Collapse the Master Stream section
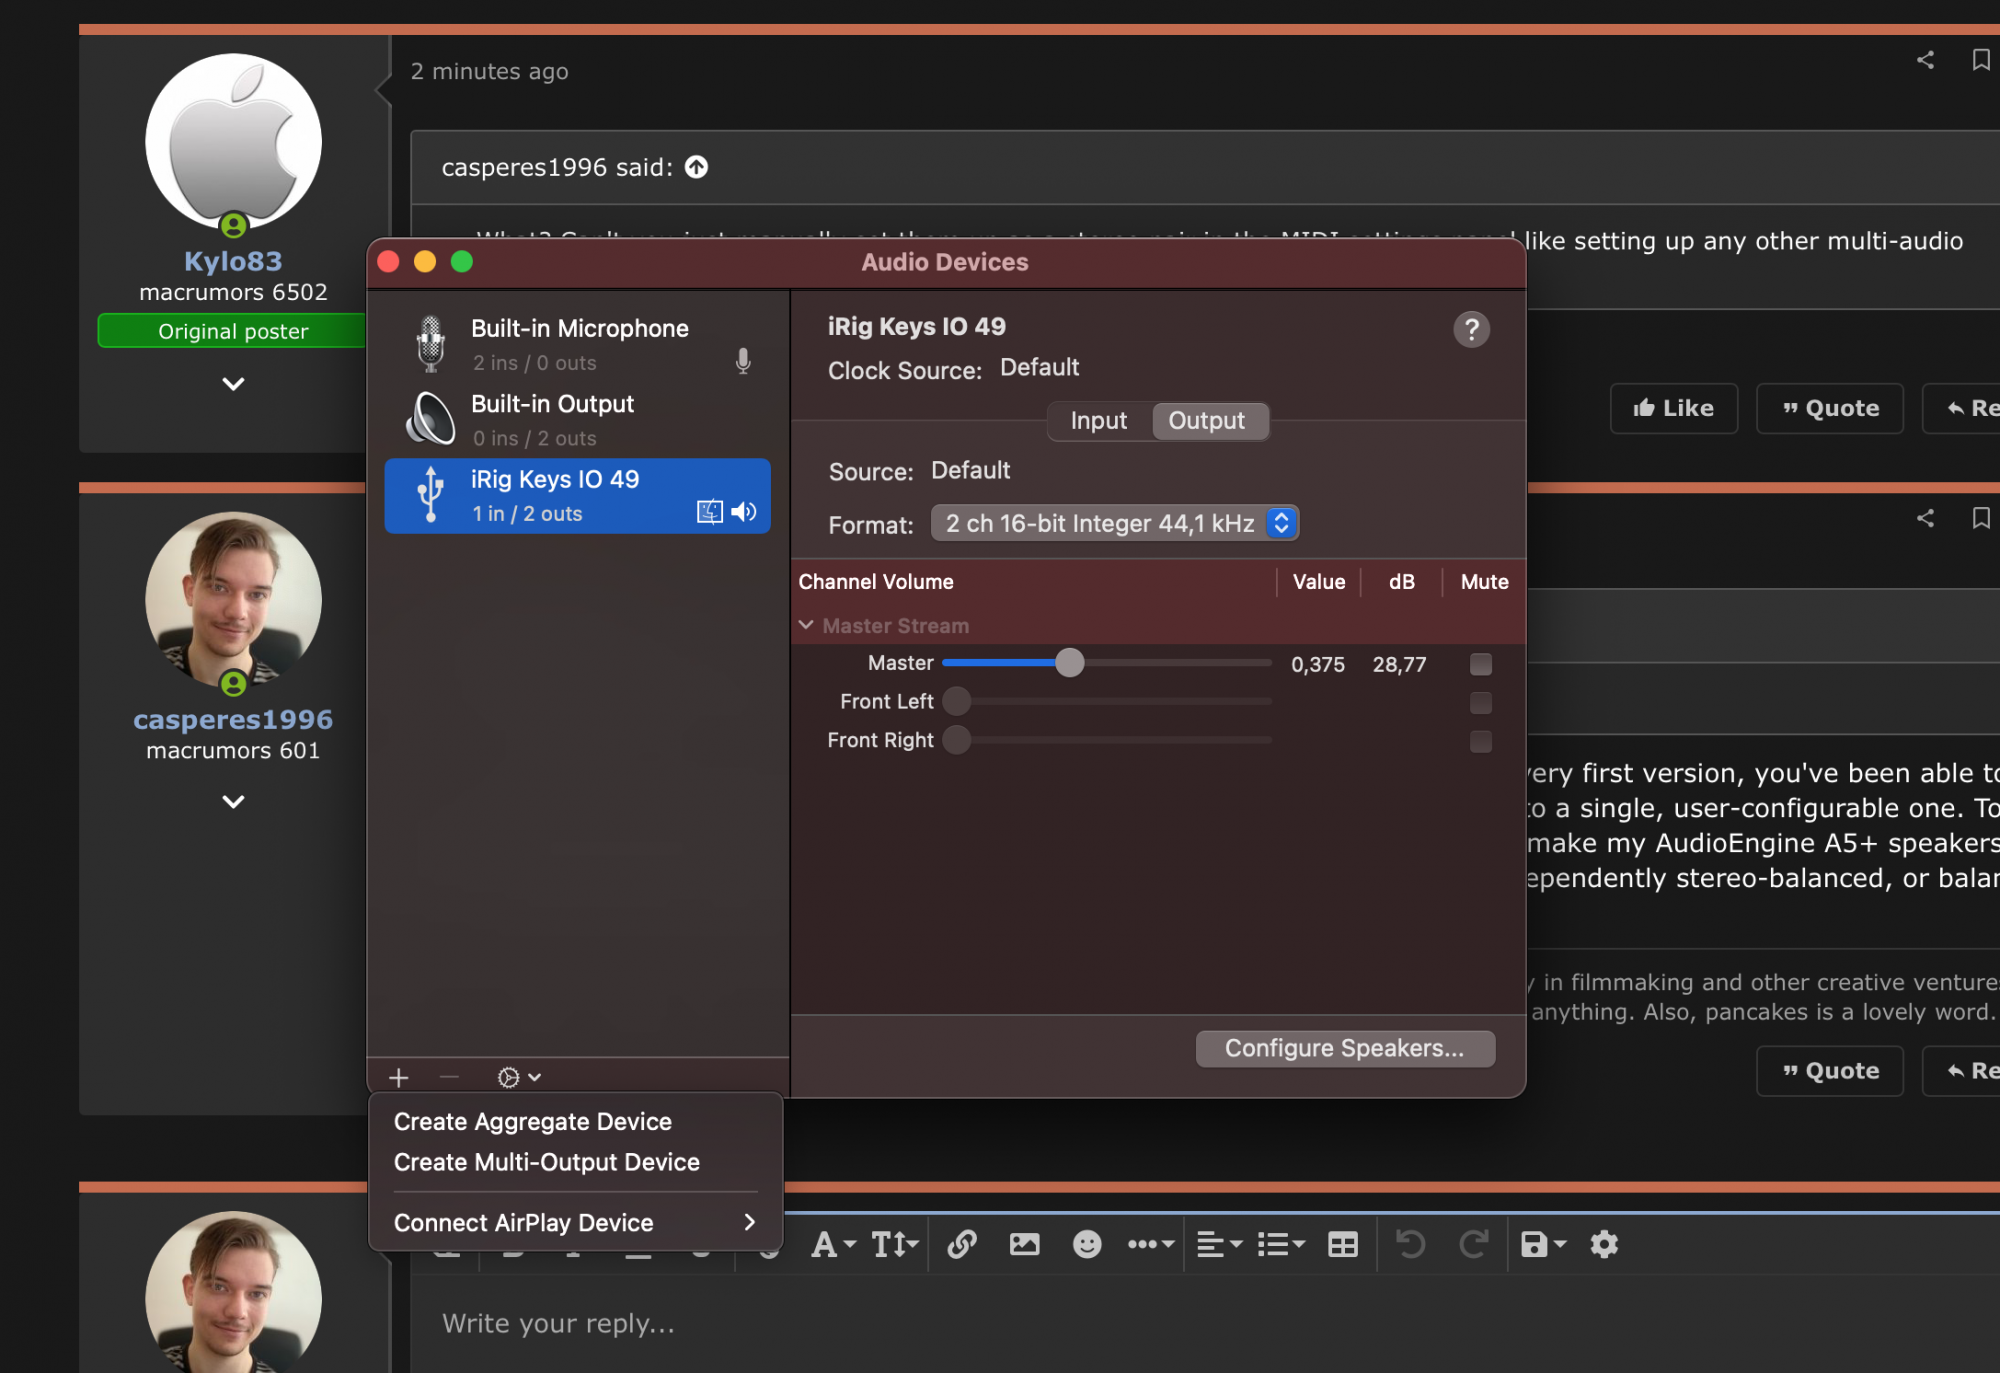Image resolution: width=2000 pixels, height=1373 pixels. [x=806, y=625]
